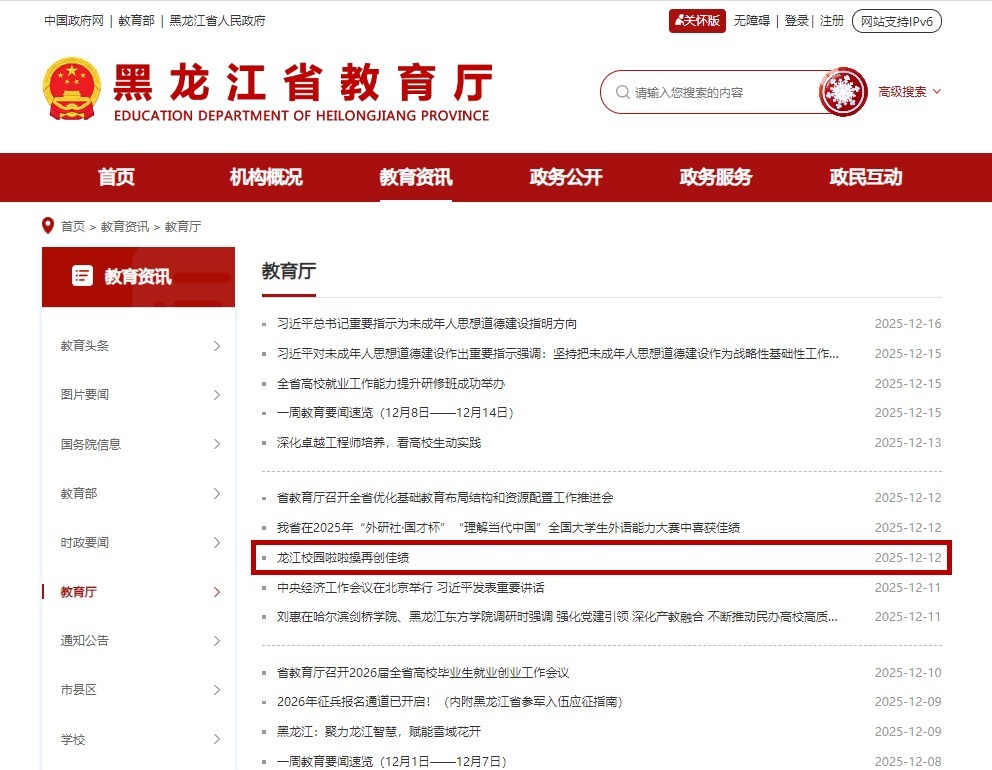Switch to 政务公开 navigation tab
The image size is (992, 770).
(x=566, y=178)
